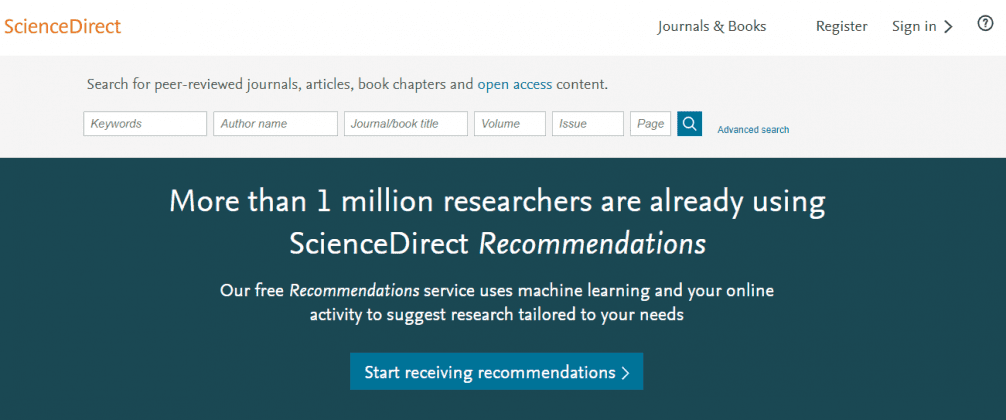This screenshot has height=420, width=1006.
Task: Follow the open access link
Action: pos(515,84)
